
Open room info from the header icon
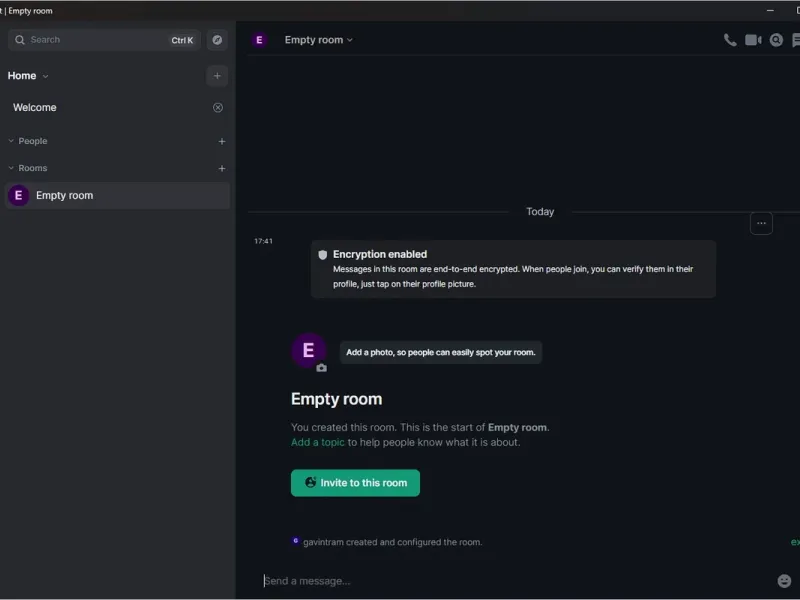(776, 40)
